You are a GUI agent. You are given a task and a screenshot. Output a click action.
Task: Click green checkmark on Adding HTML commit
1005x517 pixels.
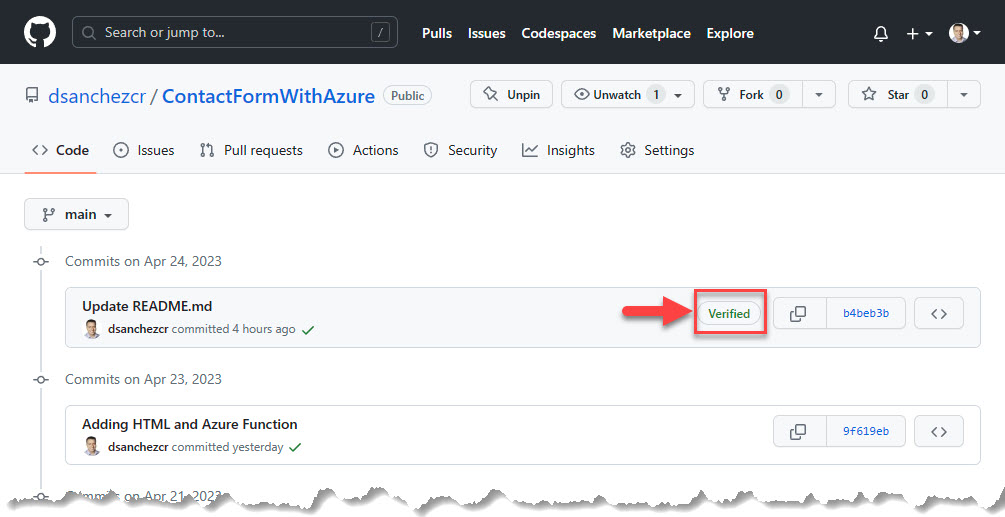click(295, 448)
